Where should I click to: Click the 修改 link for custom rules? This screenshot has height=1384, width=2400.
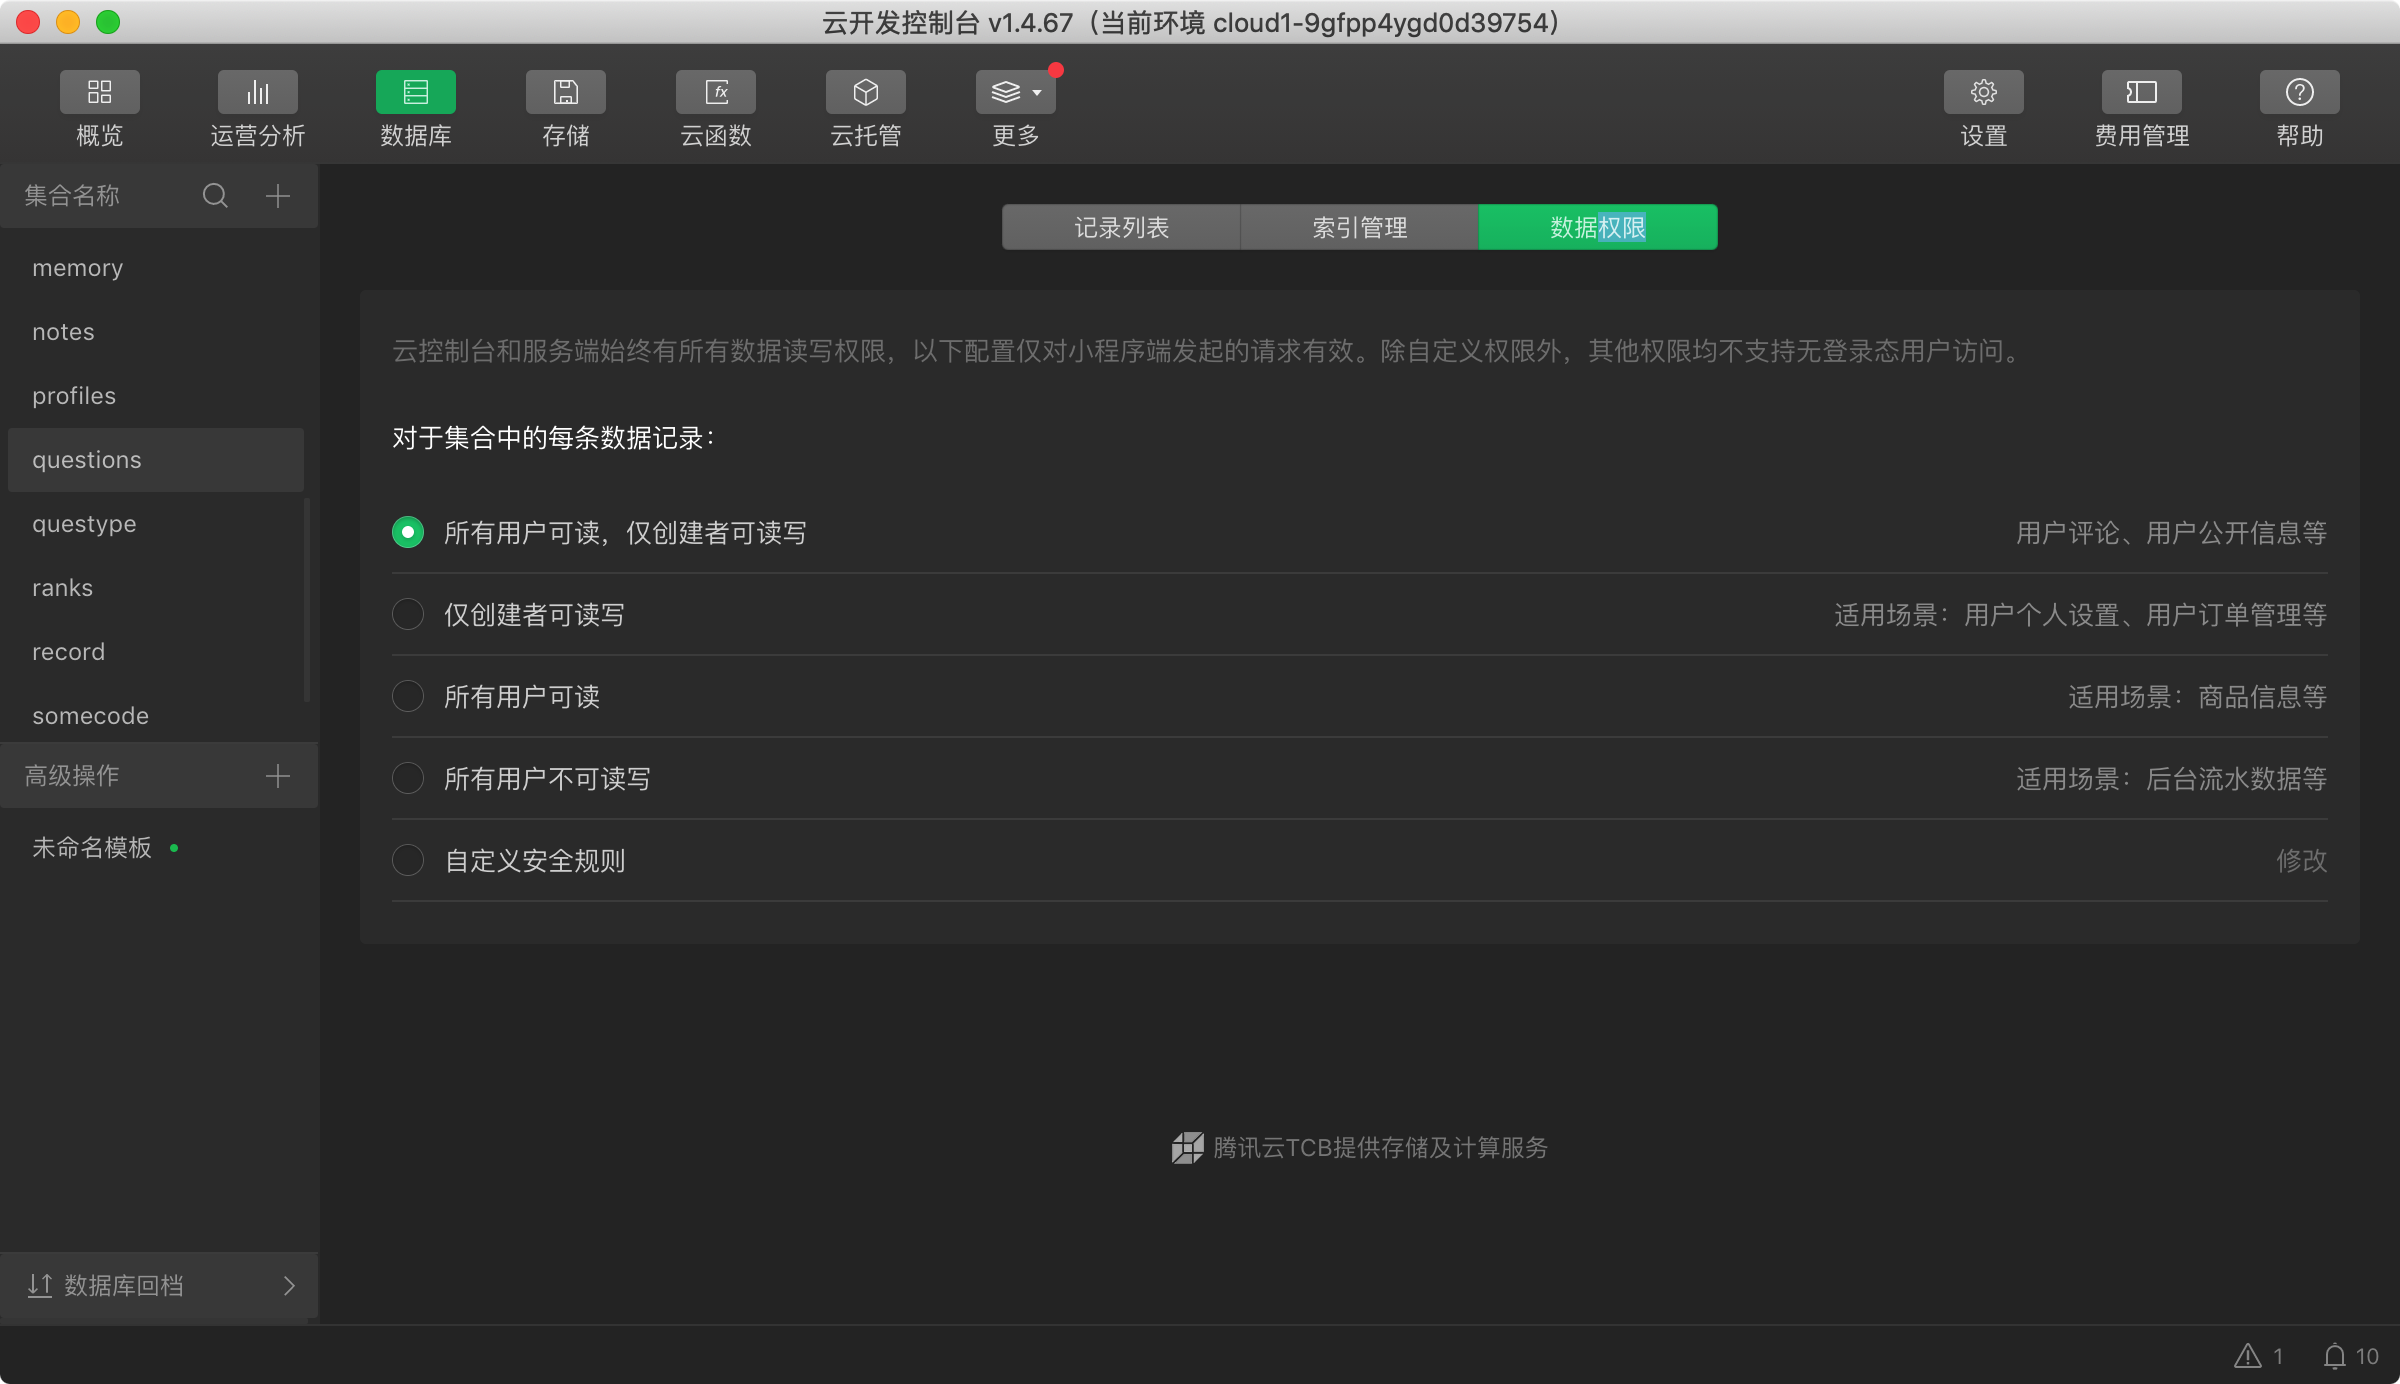2301,860
